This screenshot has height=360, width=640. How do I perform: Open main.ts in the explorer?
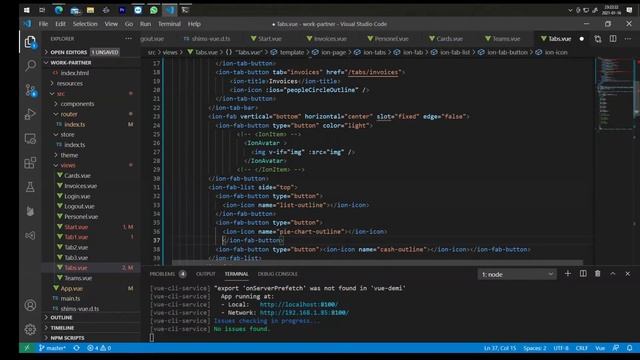(70, 299)
